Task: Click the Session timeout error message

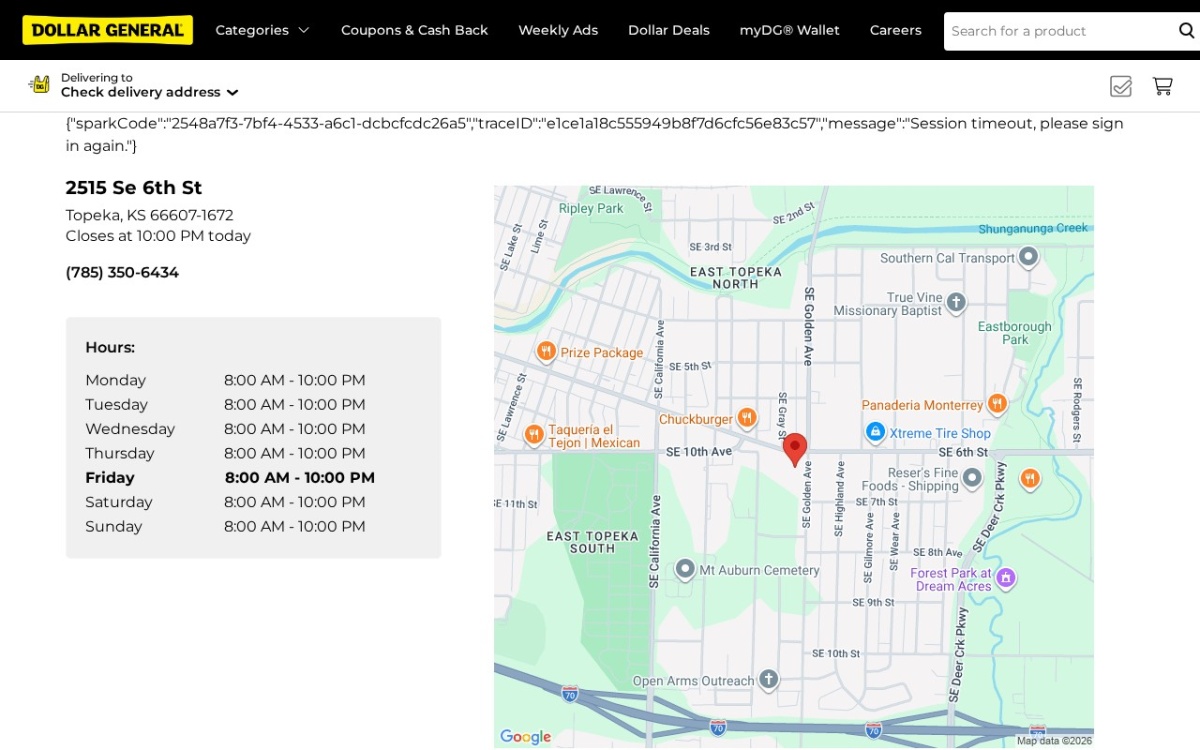Action: (x=595, y=134)
